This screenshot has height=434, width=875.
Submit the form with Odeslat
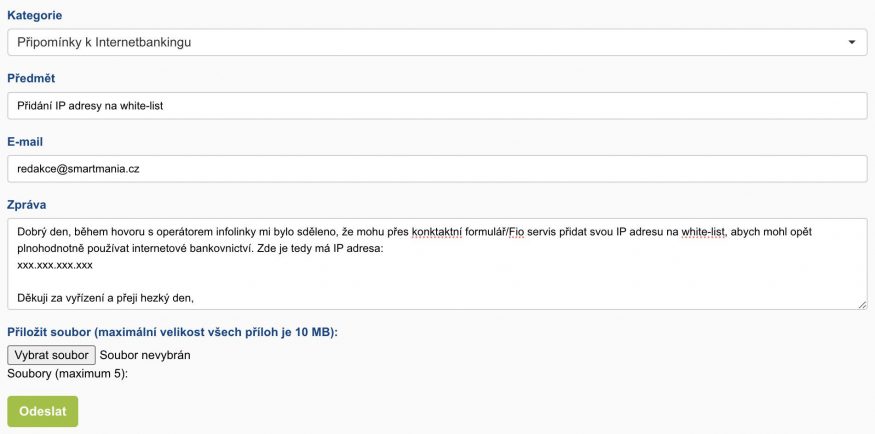(42, 411)
